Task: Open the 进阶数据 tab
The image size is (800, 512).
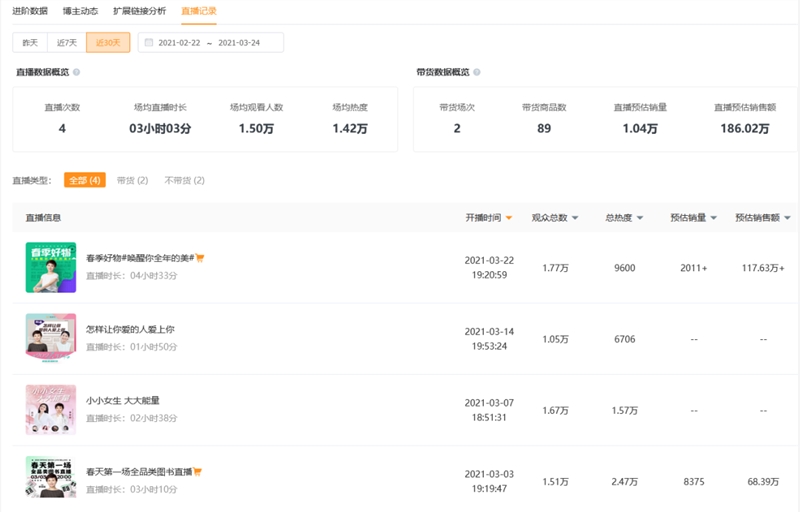Action: [x=30, y=11]
